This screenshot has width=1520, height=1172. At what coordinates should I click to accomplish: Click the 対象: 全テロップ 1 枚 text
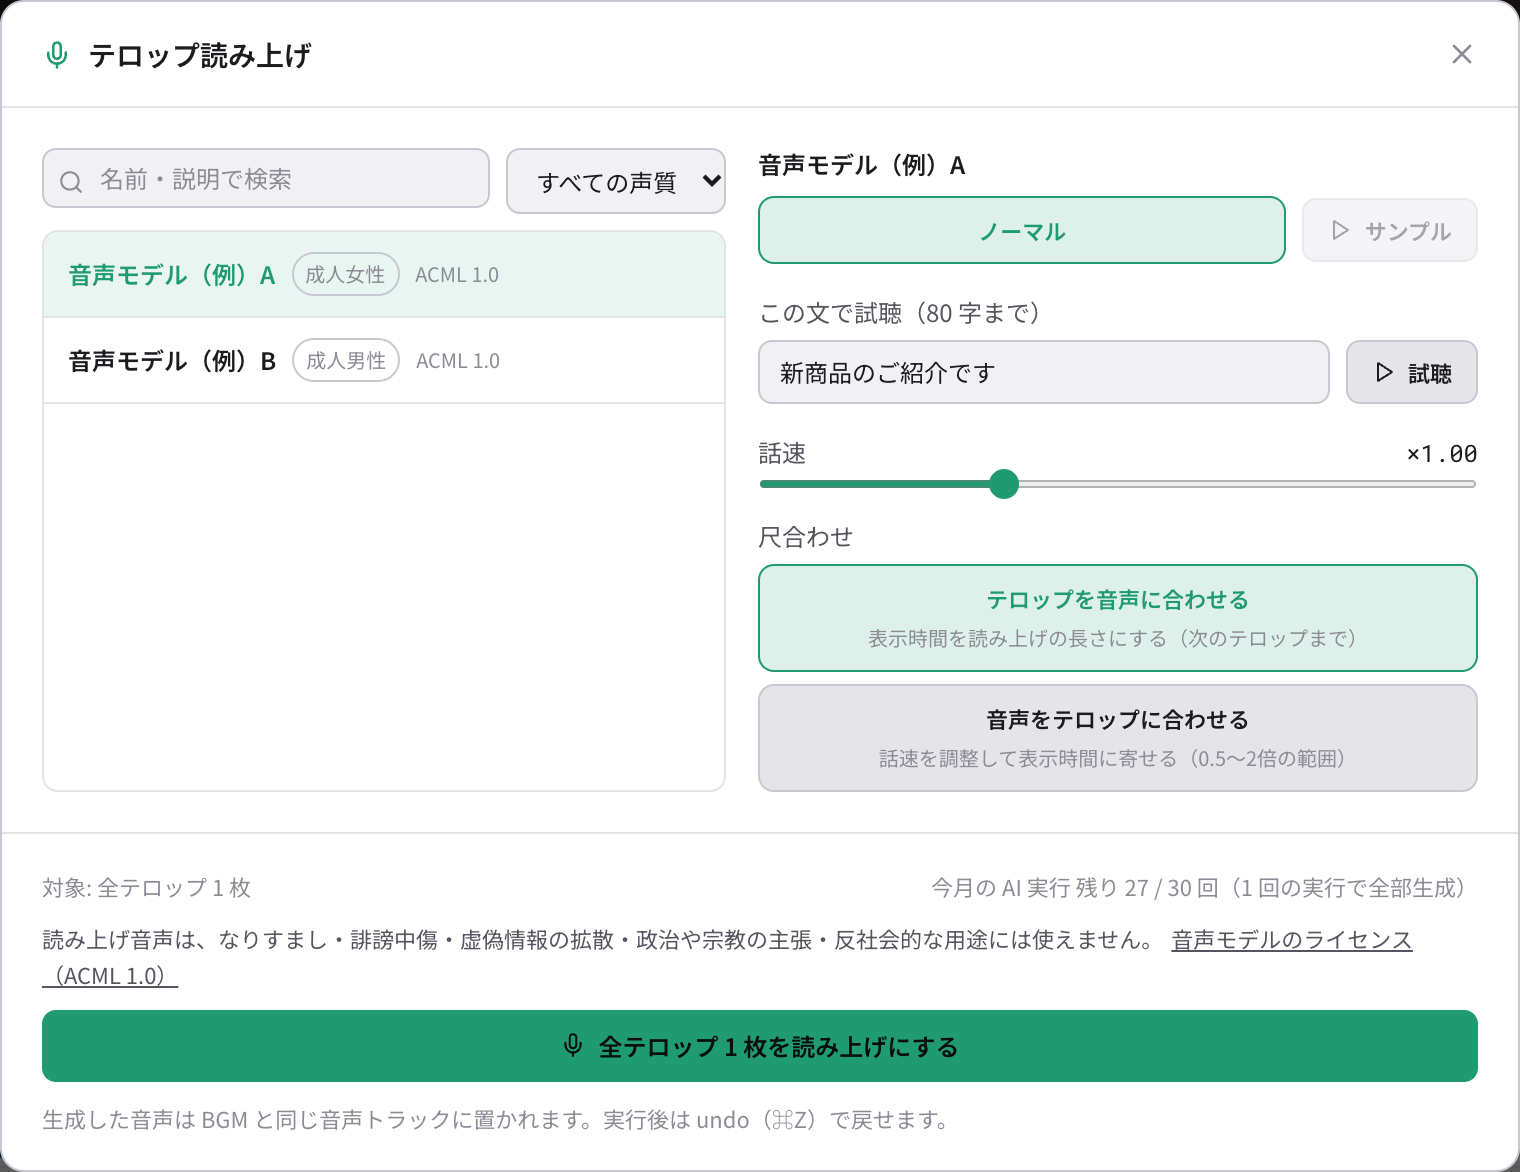coord(147,888)
